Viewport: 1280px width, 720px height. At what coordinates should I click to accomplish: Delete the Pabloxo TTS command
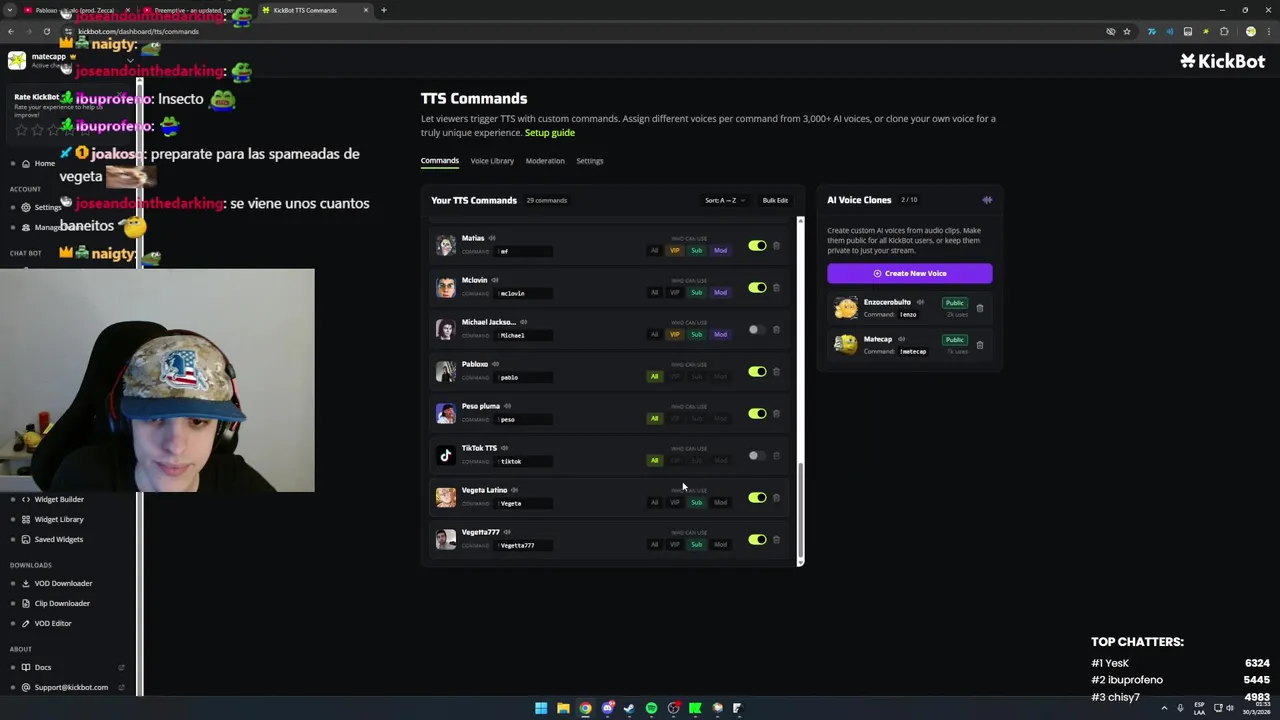click(x=776, y=372)
